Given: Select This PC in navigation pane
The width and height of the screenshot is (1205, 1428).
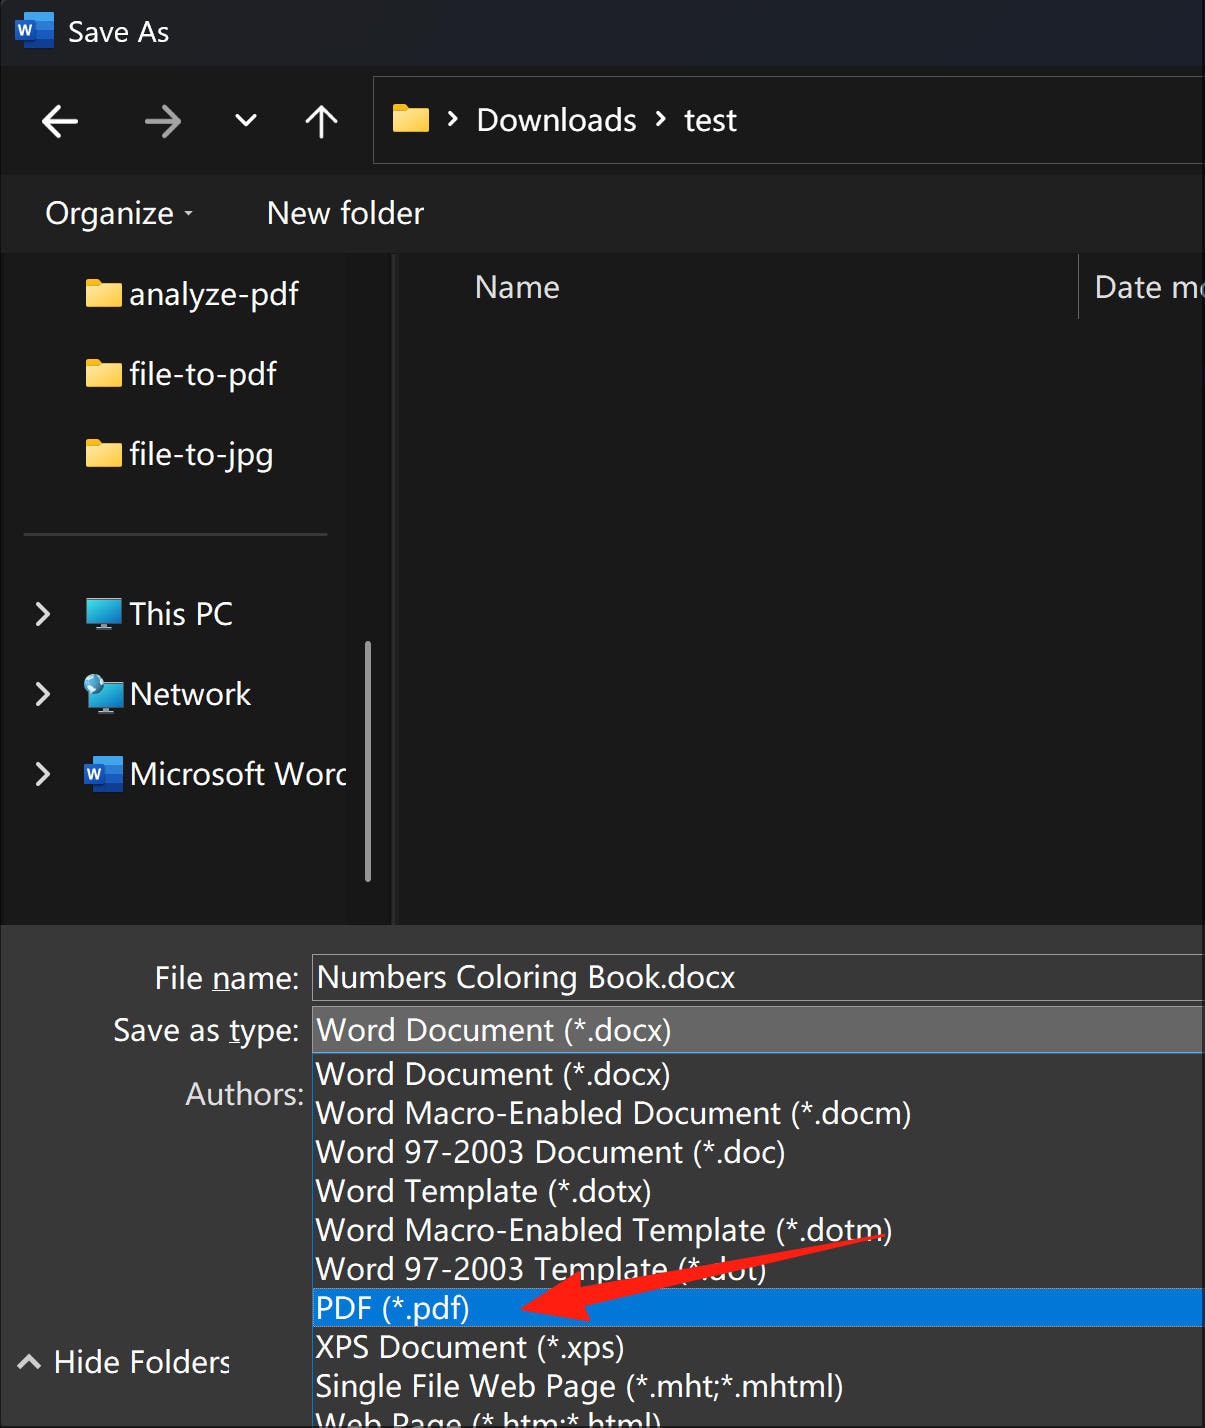Looking at the screenshot, I should 181,614.
